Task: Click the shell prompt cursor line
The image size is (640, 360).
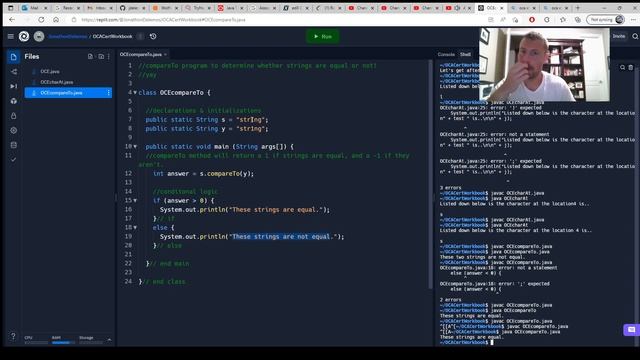Action: [x=467, y=342]
